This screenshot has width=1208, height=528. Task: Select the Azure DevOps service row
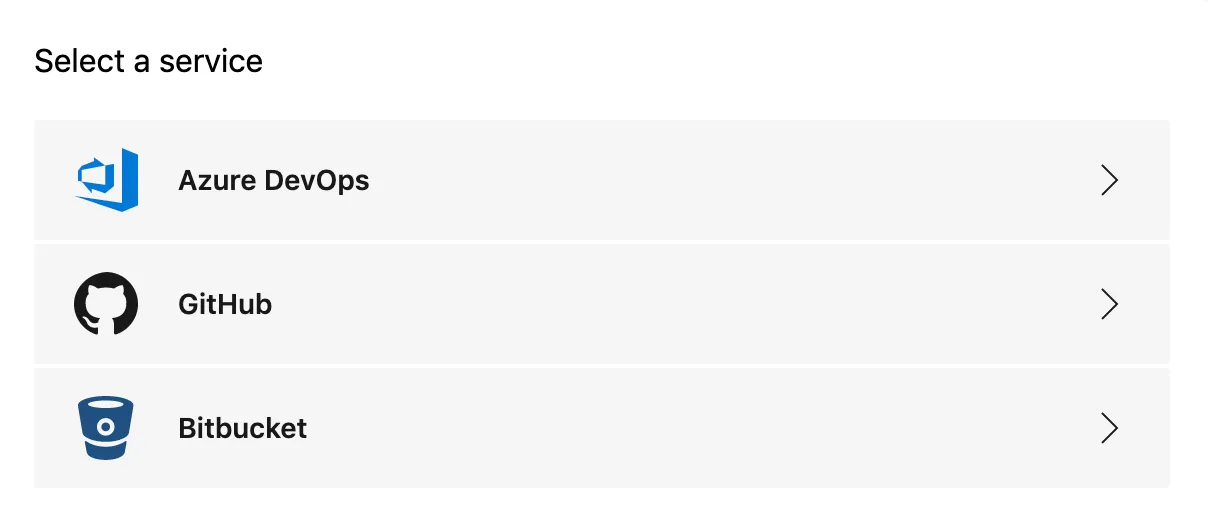pos(602,180)
